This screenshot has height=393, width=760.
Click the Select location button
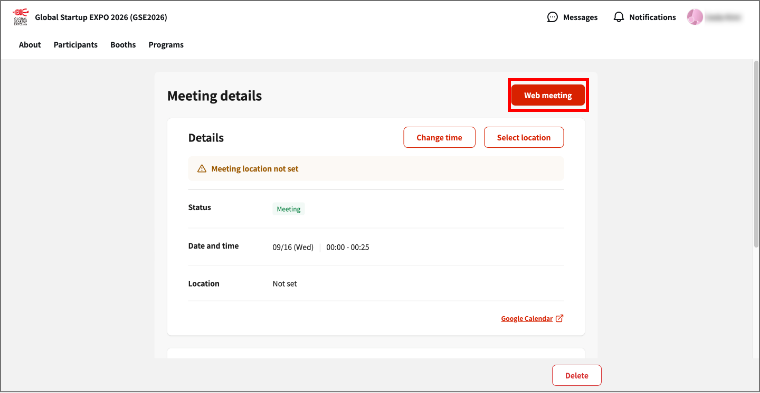[523, 137]
